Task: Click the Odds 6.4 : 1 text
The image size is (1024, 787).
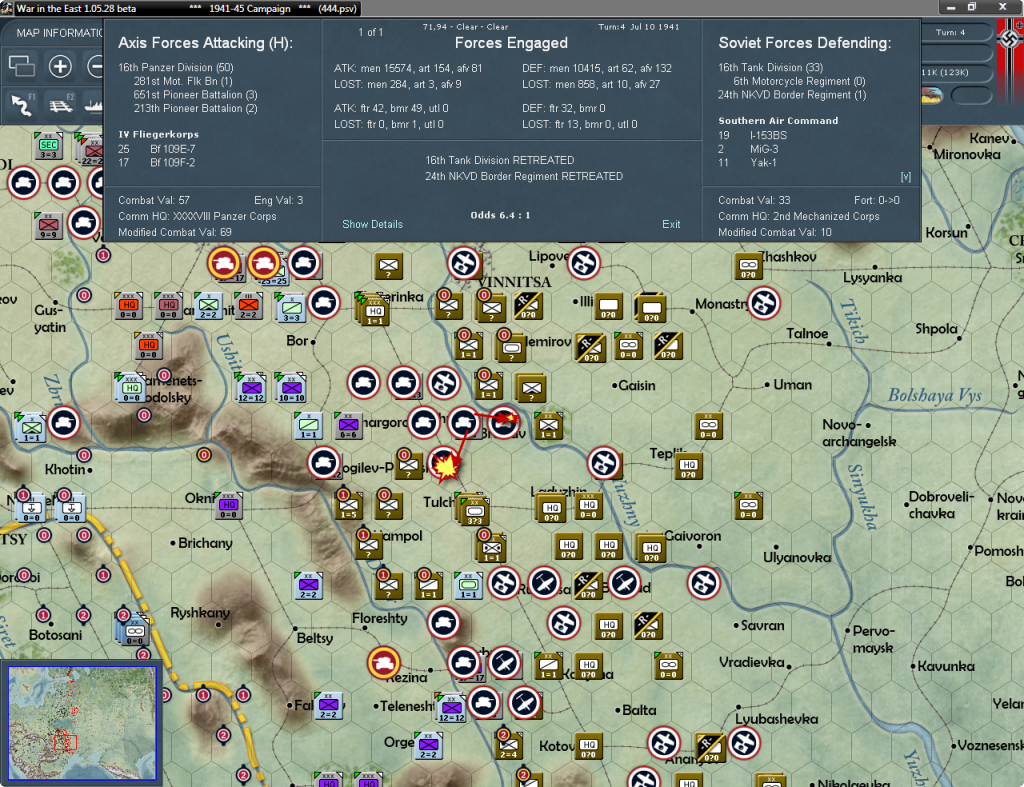Action: [500, 215]
